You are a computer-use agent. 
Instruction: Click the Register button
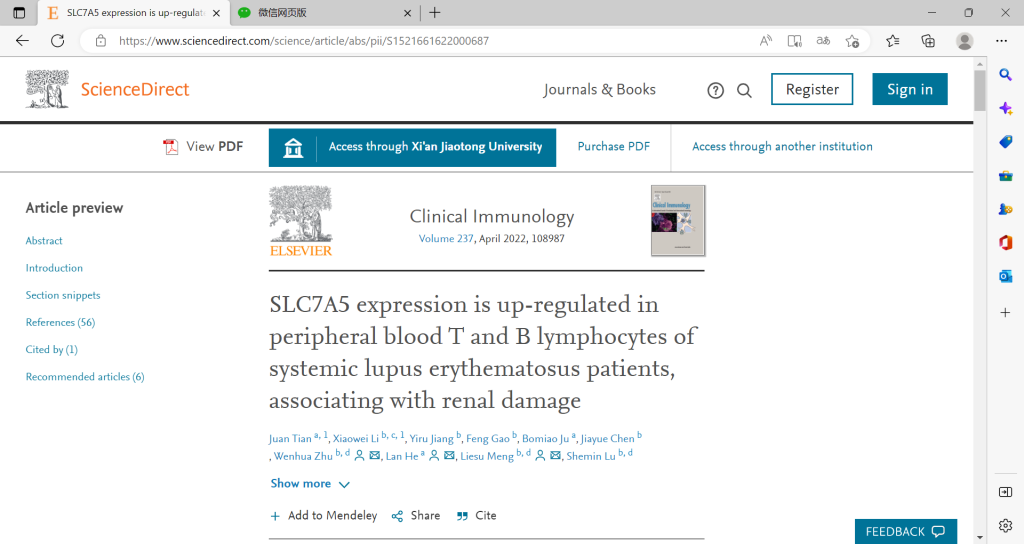(812, 89)
